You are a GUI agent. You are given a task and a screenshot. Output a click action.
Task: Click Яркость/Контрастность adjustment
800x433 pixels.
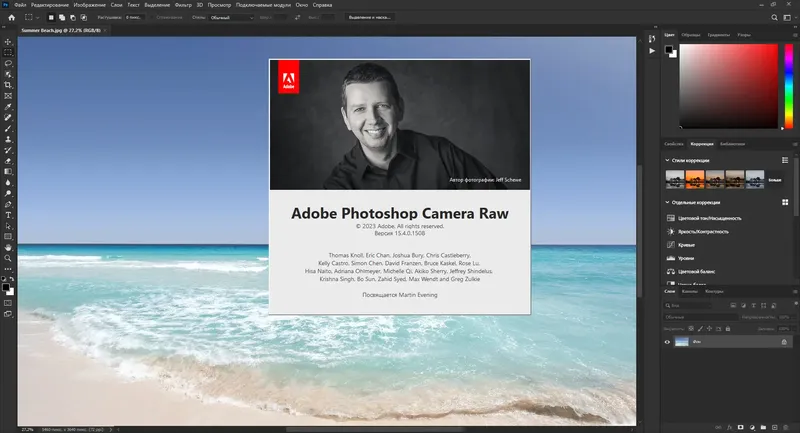[701, 230]
